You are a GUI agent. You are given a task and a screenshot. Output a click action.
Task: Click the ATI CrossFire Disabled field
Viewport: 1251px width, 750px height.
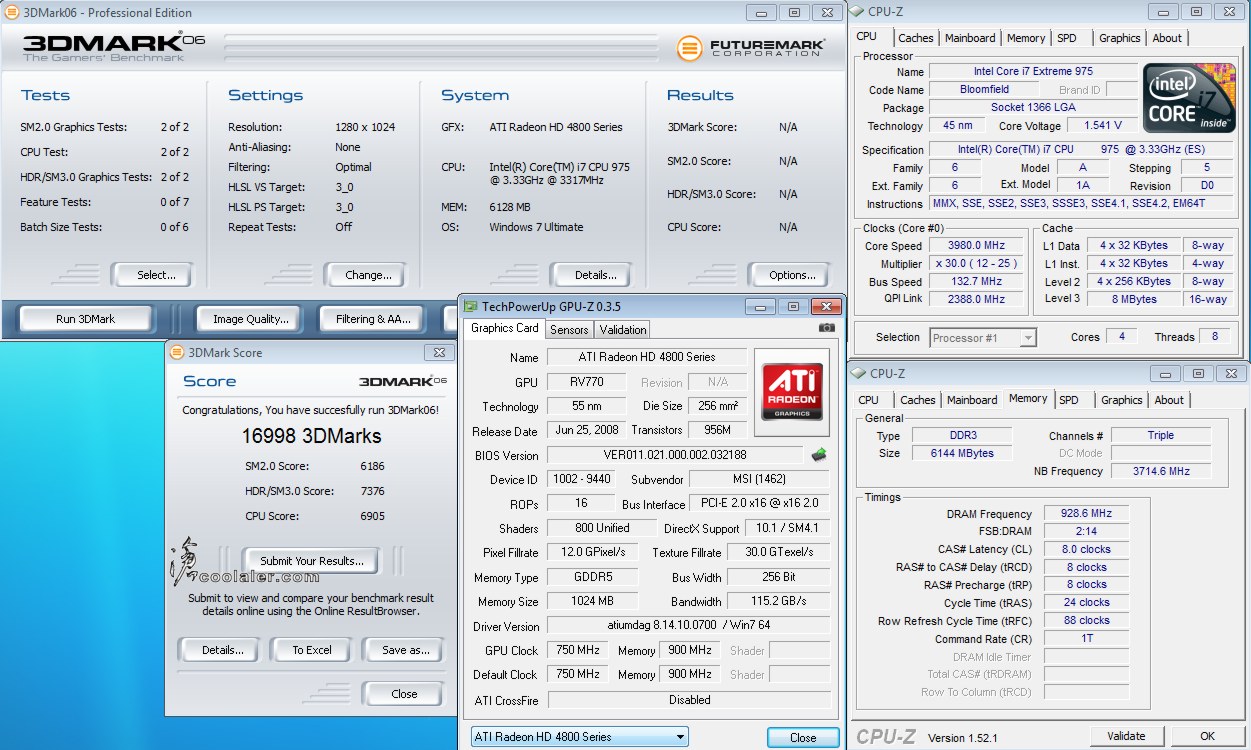pyautogui.click(x=689, y=699)
